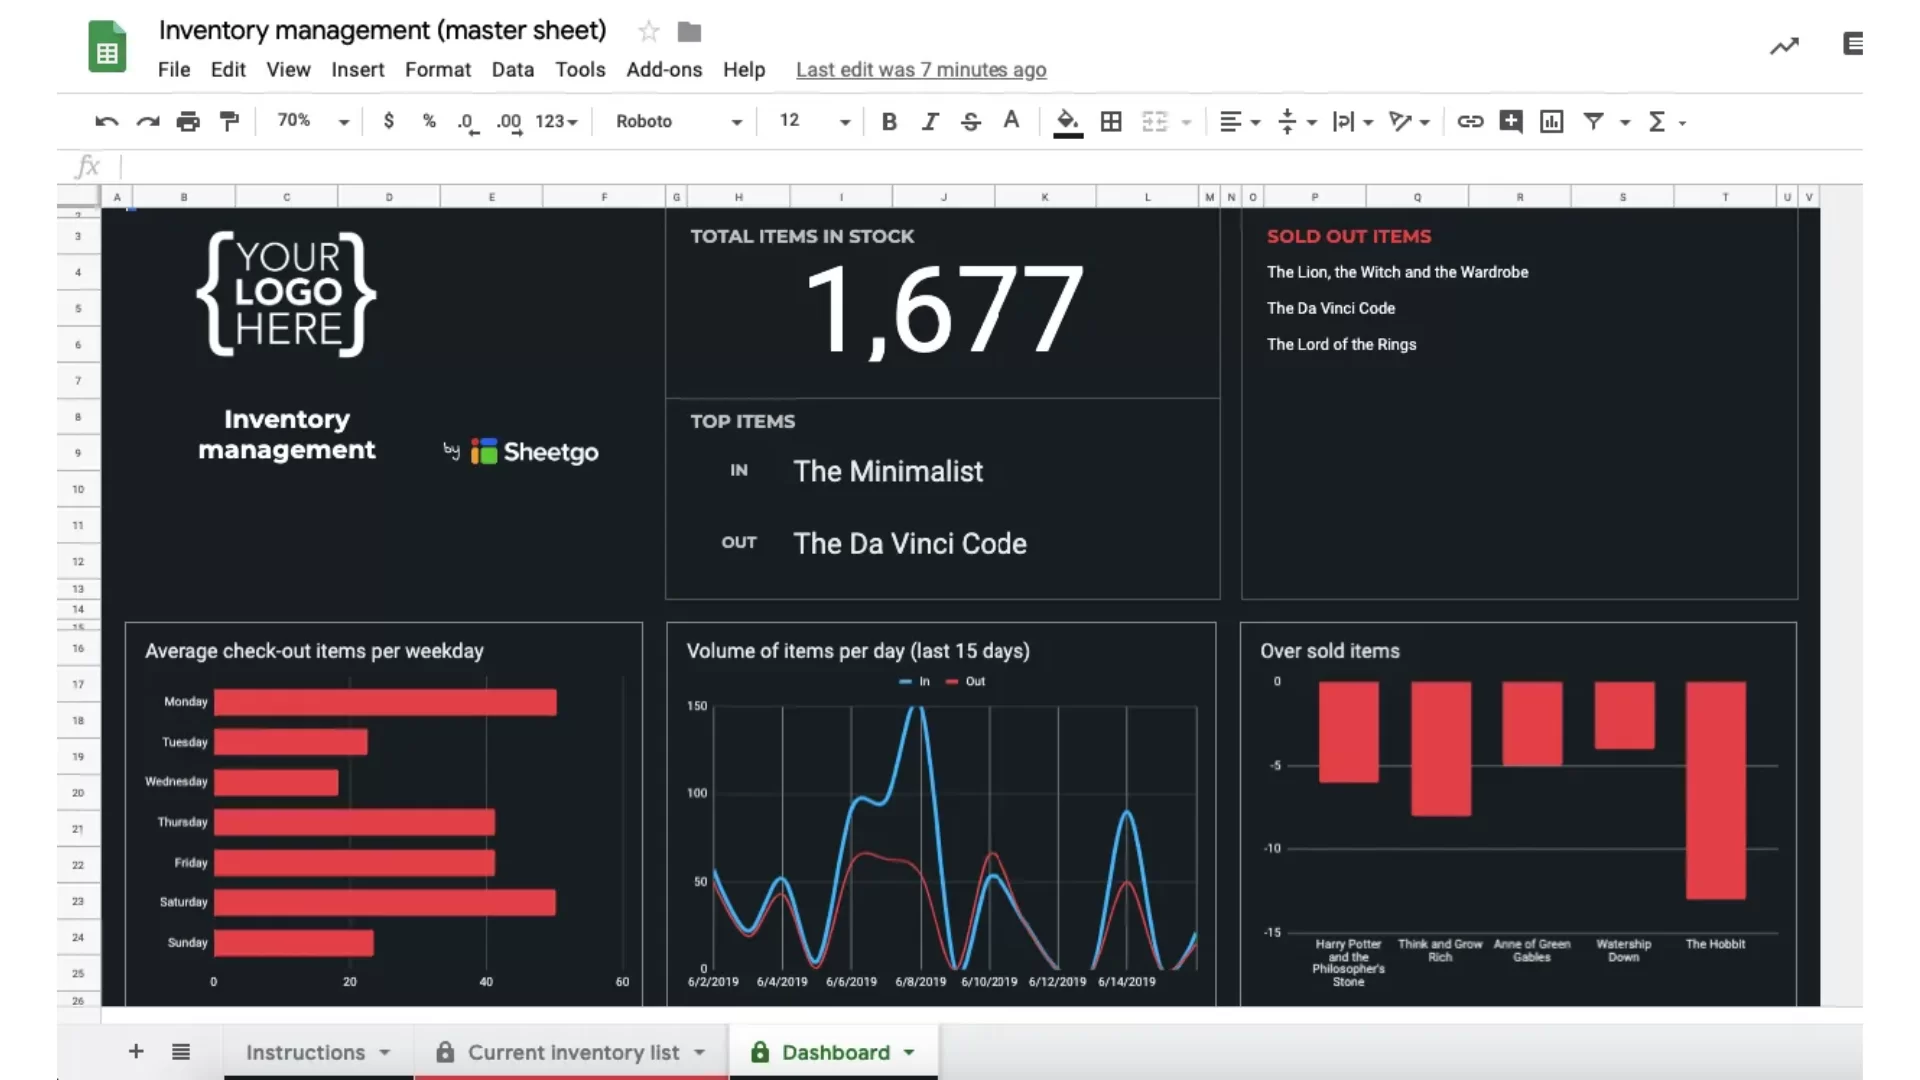Expand the Dashboard sheet tab menu

(909, 1052)
